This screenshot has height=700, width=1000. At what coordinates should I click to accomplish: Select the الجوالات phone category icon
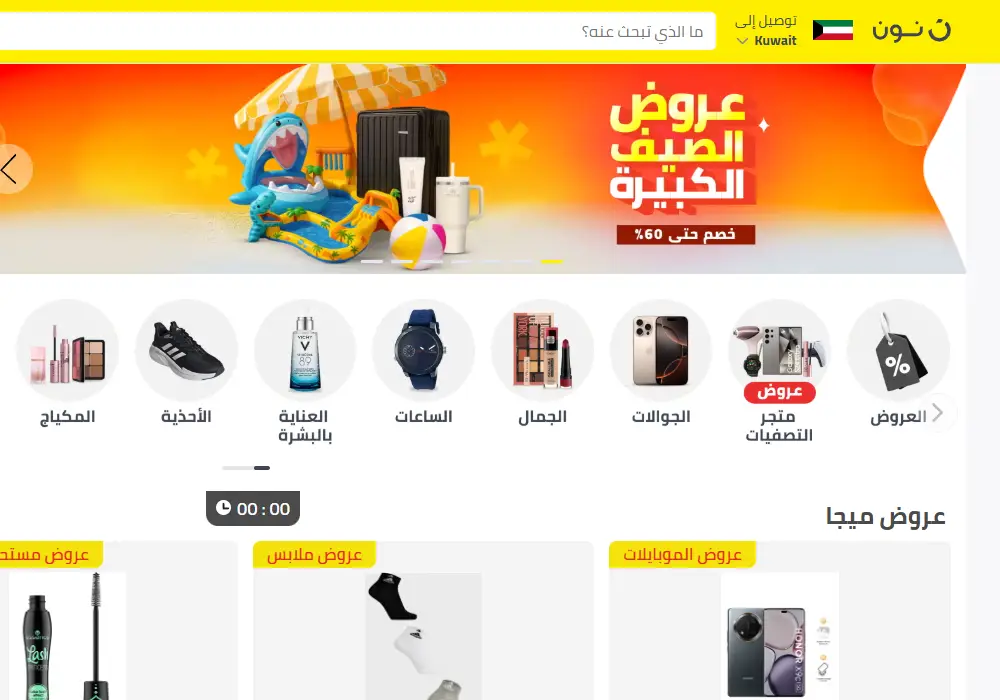(661, 350)
